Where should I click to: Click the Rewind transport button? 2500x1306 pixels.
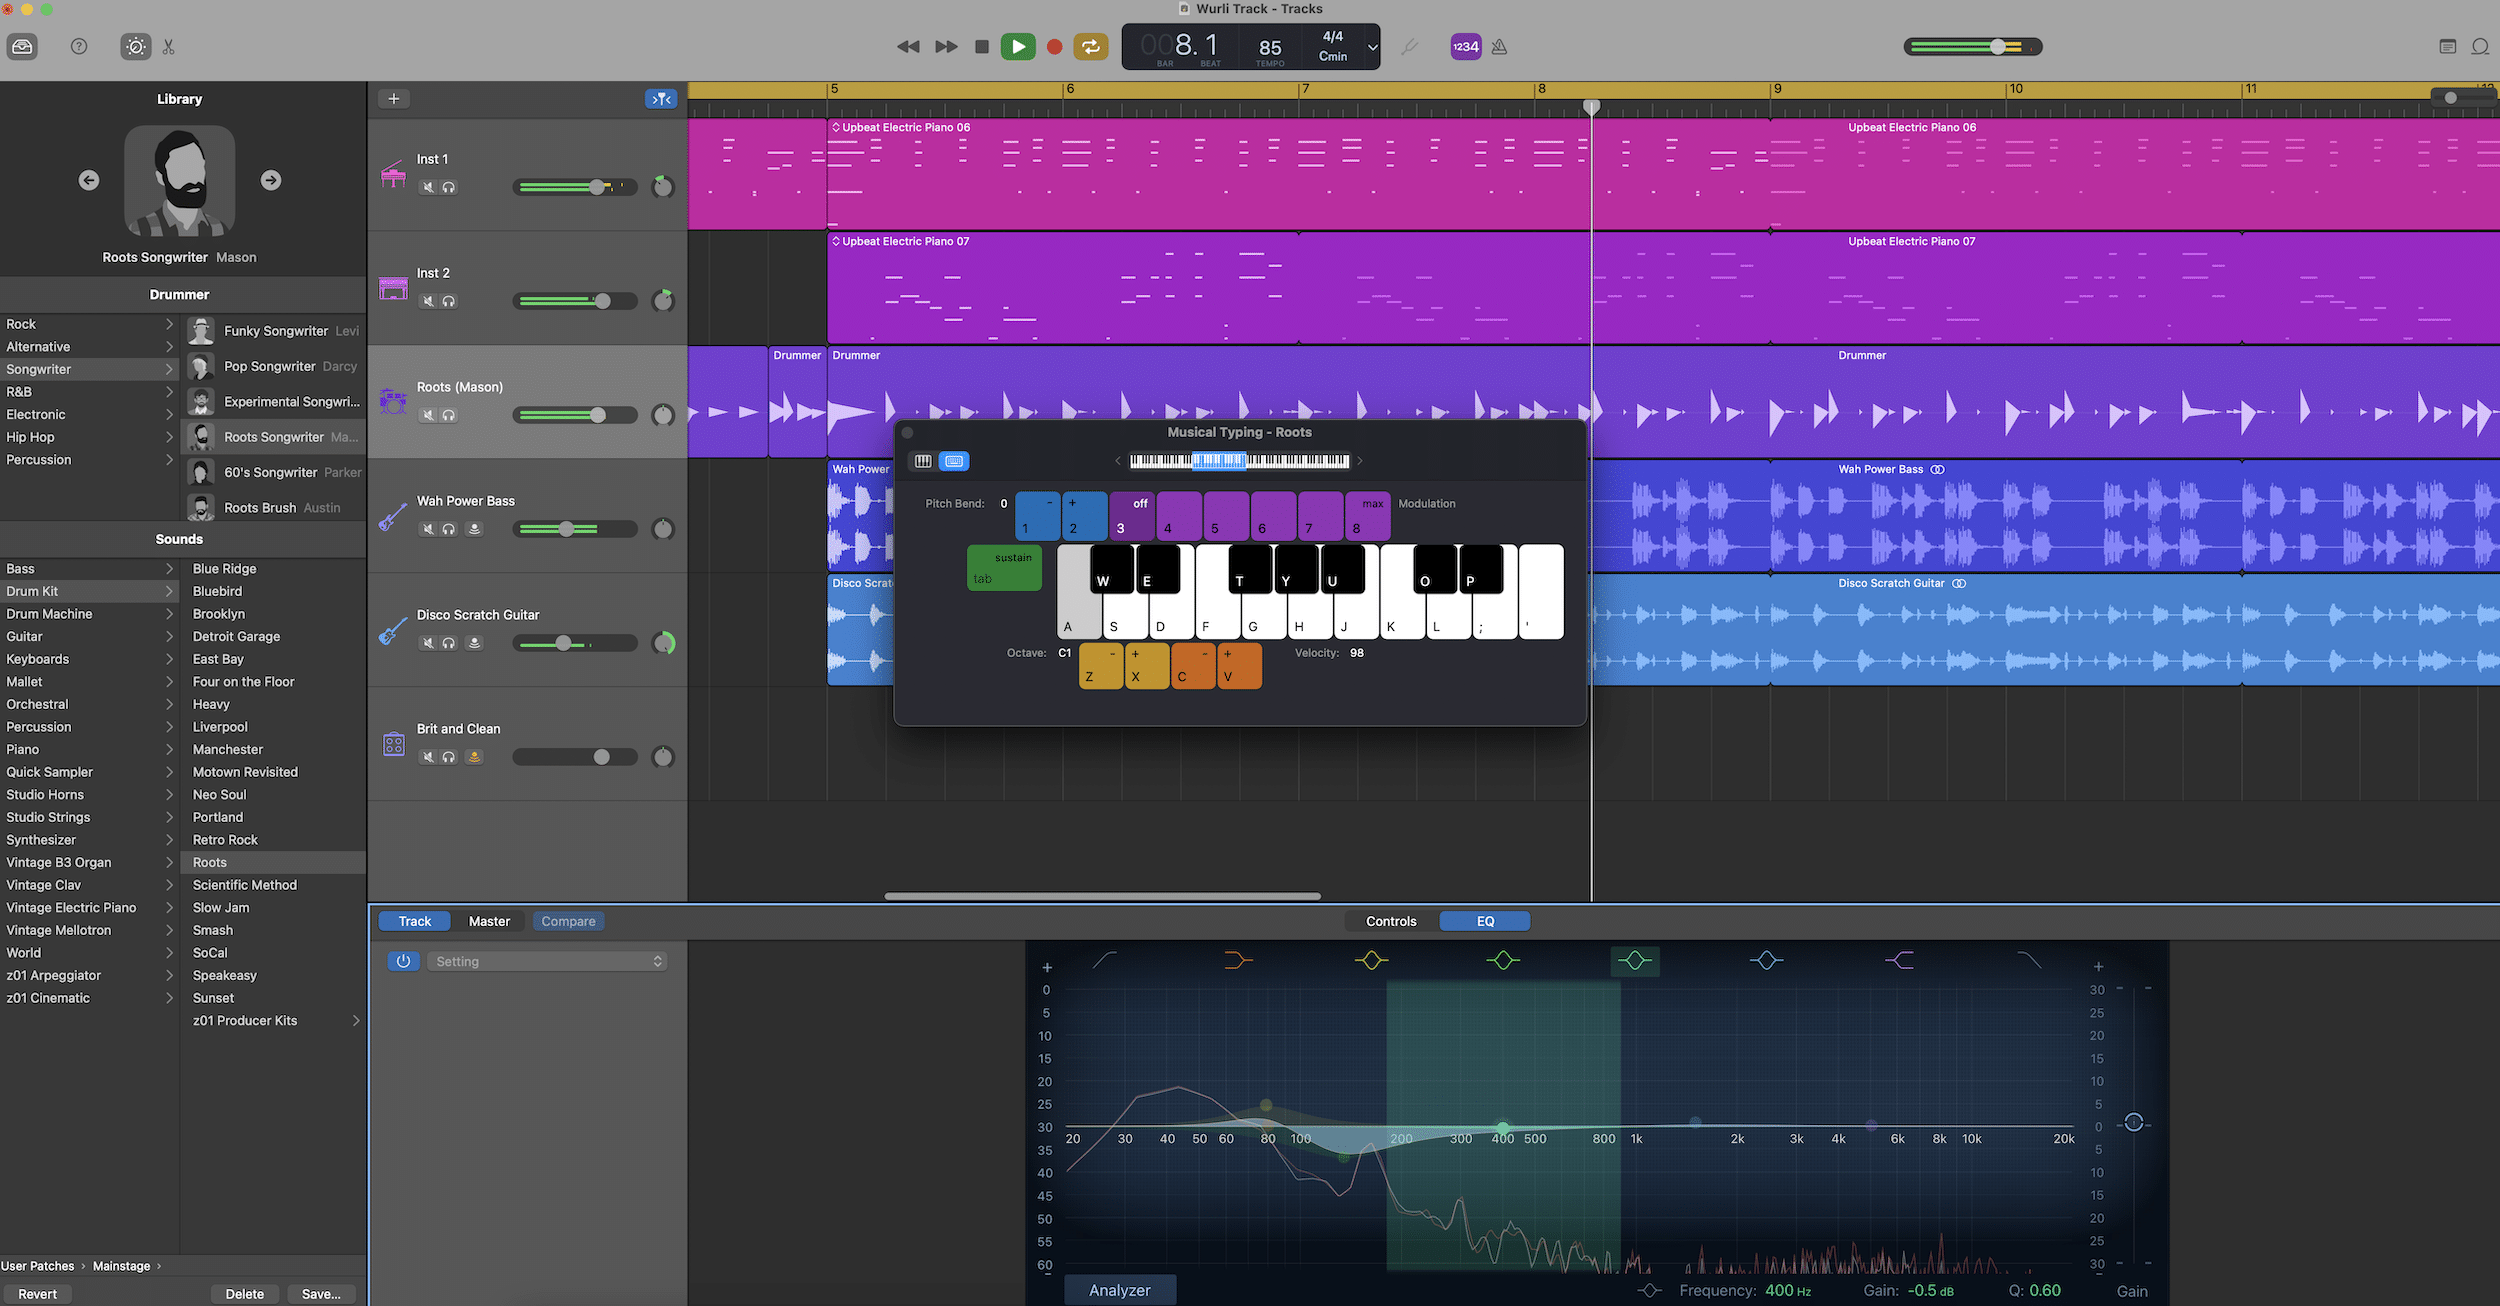tap(908, 47)
